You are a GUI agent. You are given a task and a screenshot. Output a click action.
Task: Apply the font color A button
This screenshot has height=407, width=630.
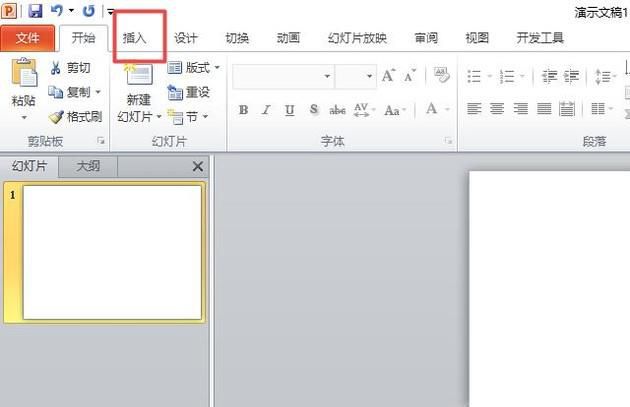432,109
